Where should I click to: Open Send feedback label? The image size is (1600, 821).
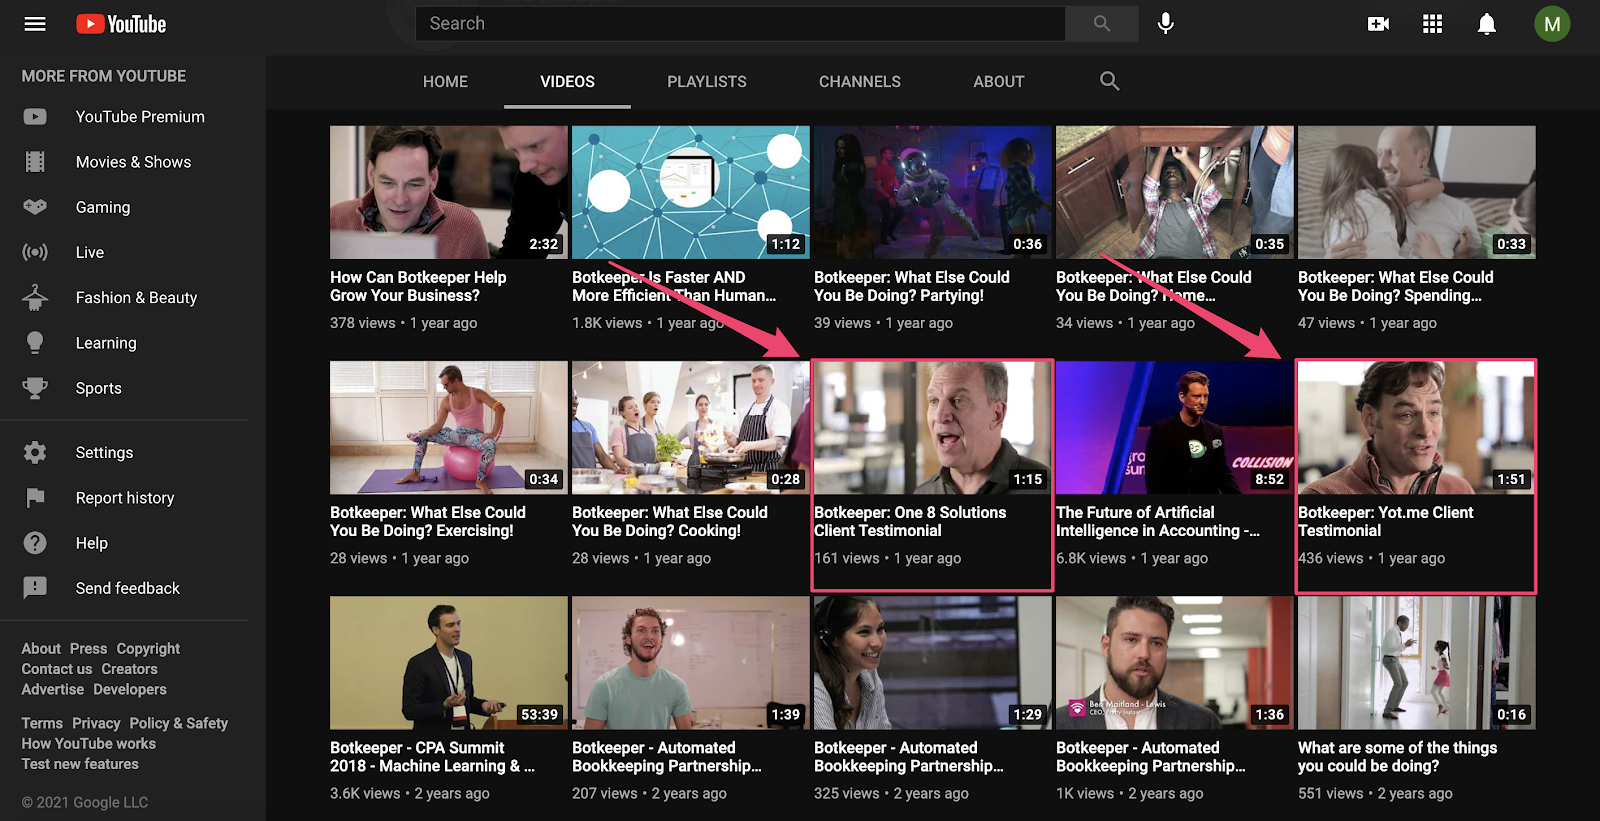click(128, 588)
